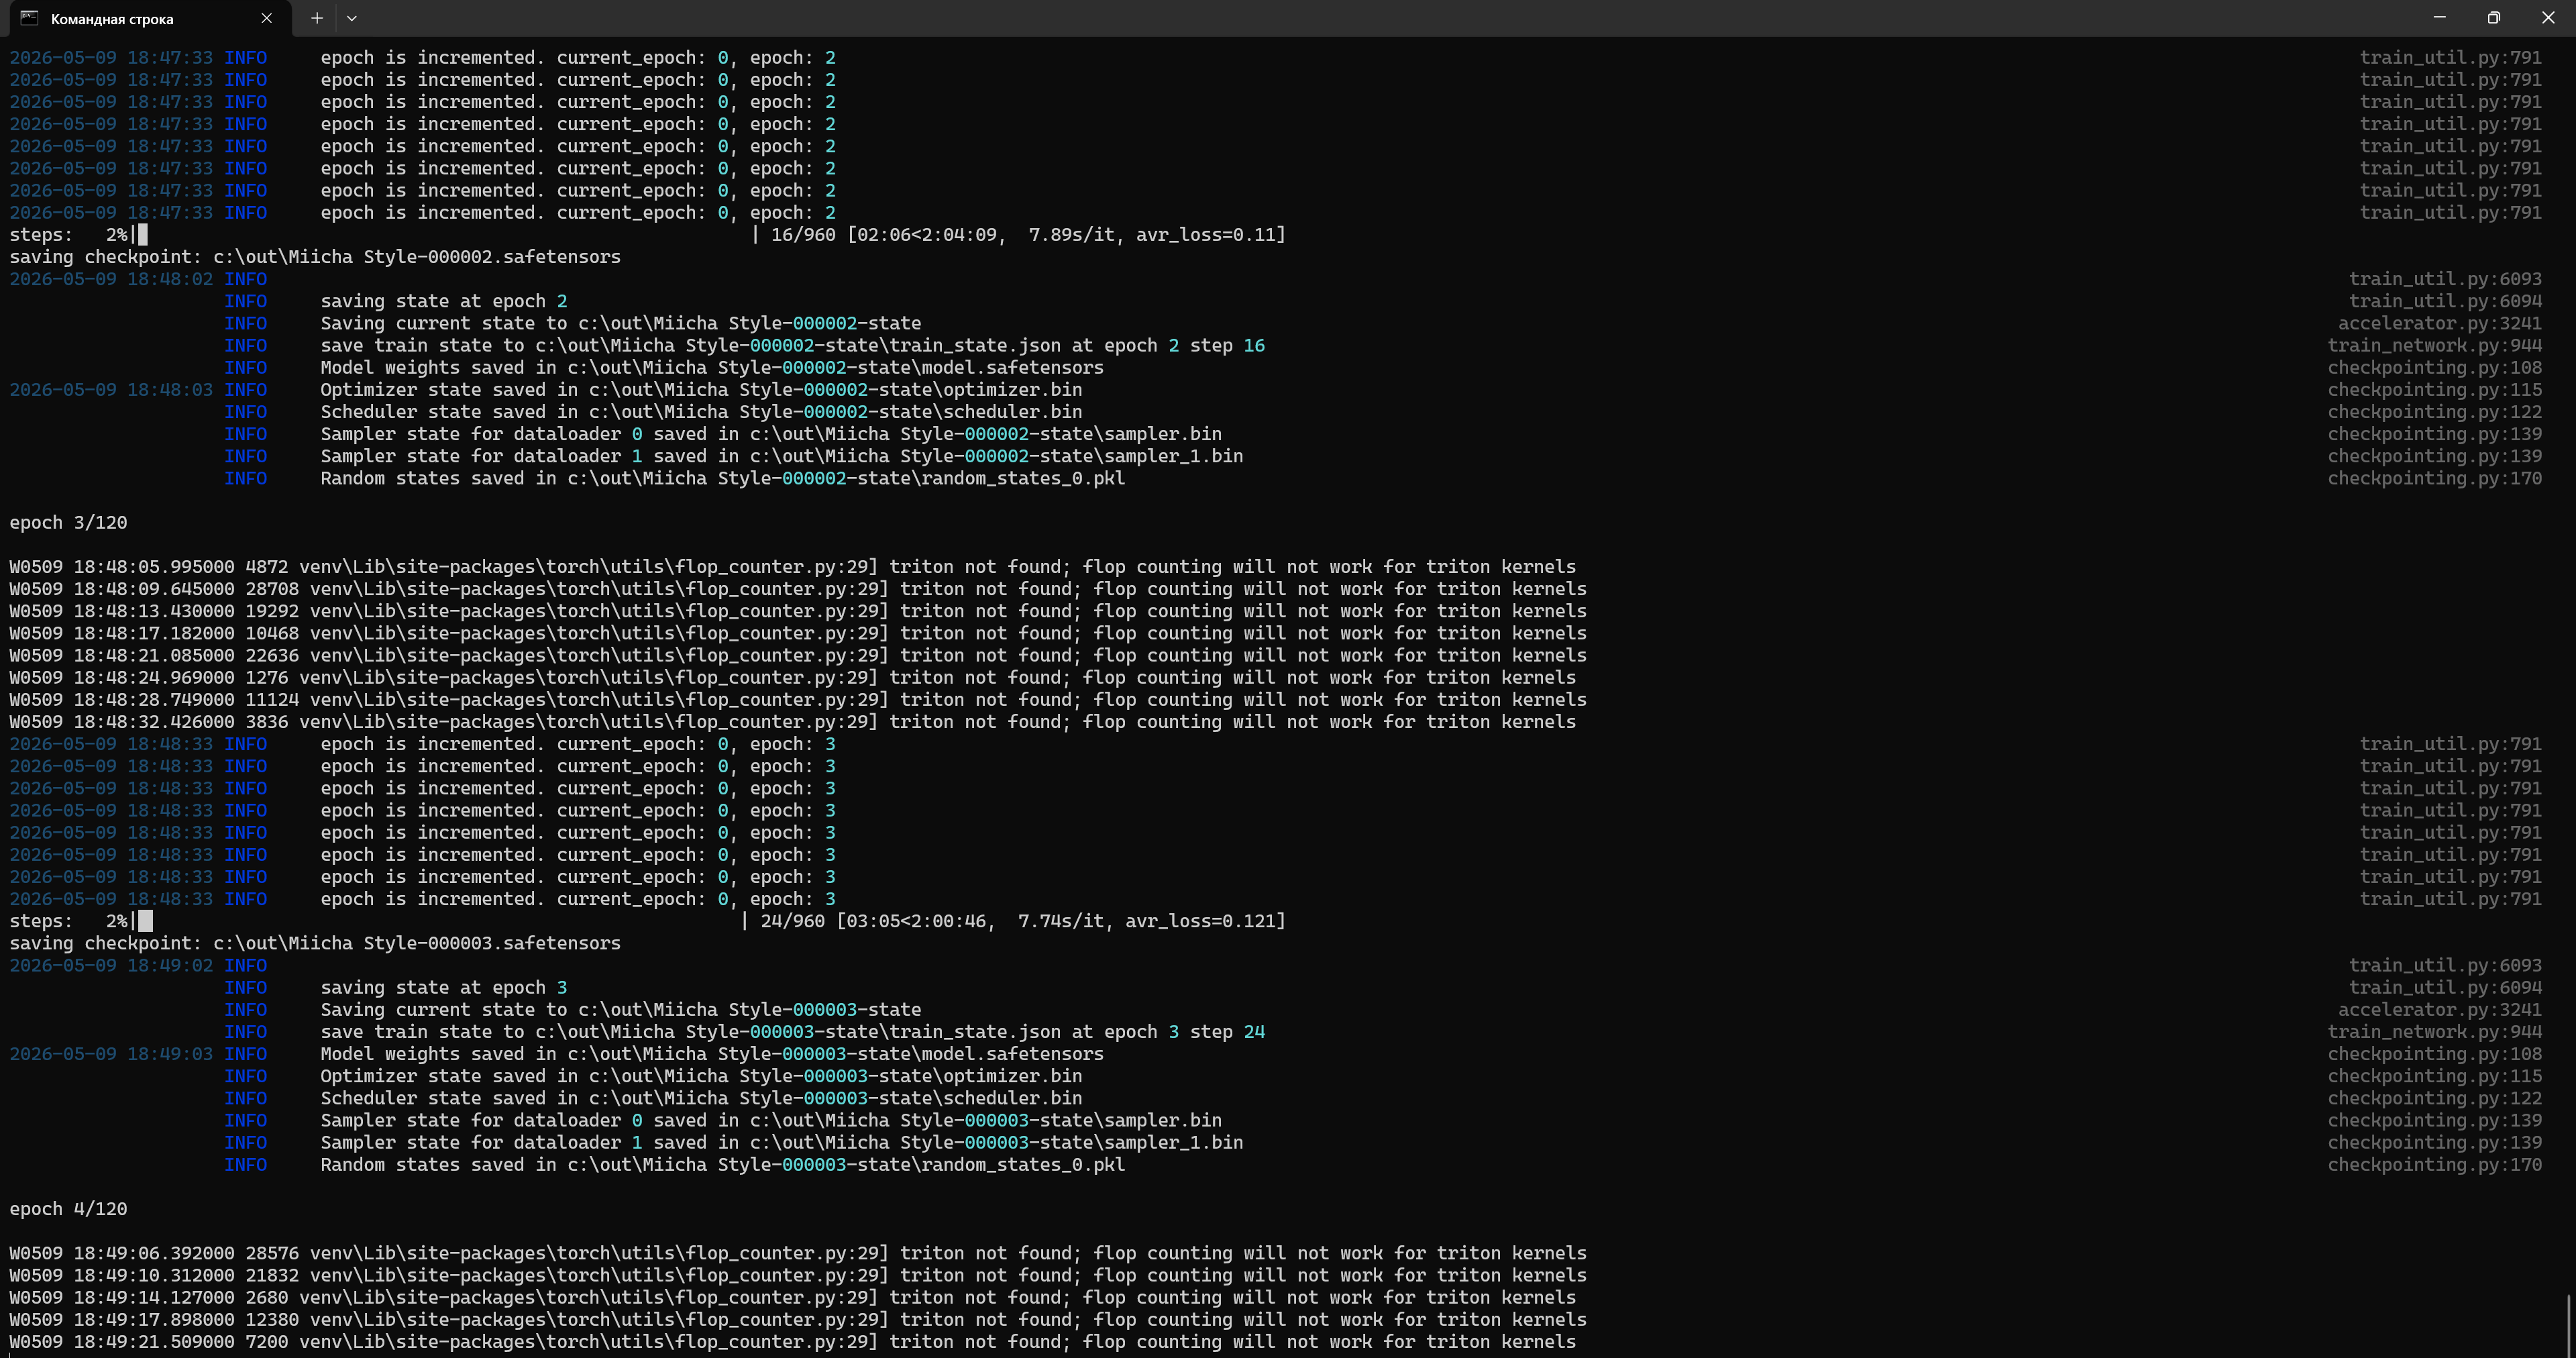Click 'saving checkpoint: c:\out\Miicha Style-000002.safetensors' line

(x=315, y=257)
